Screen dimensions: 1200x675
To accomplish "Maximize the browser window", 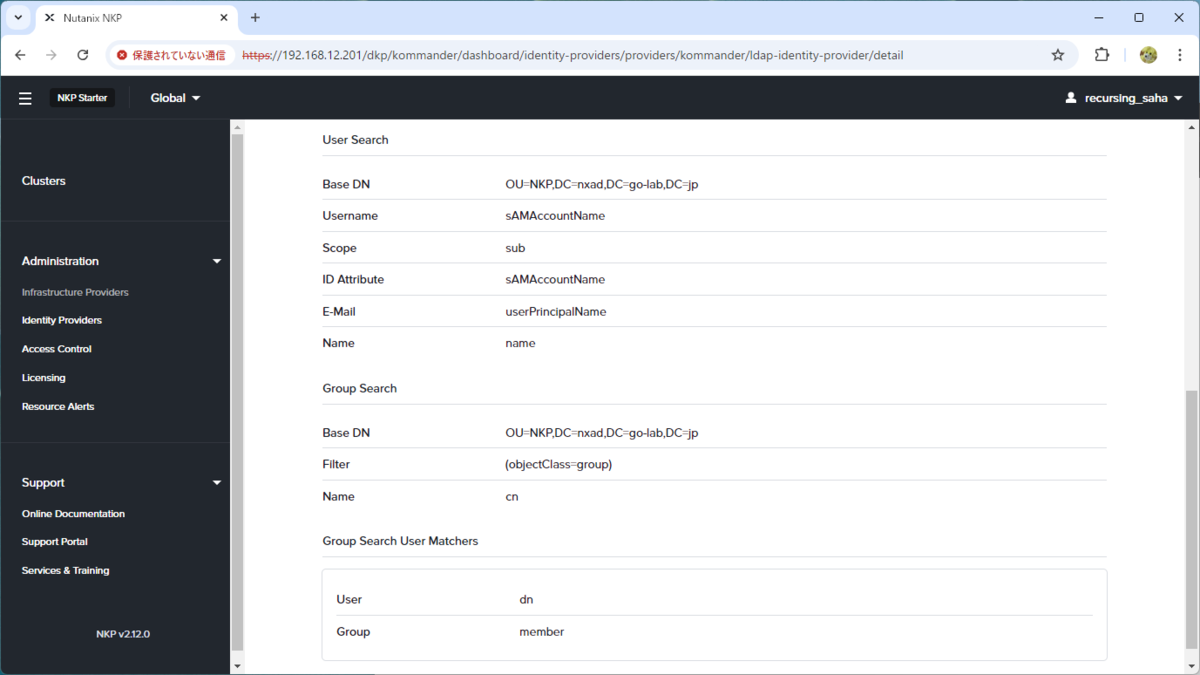I will pyautogui.click(x=1139, y=17).
